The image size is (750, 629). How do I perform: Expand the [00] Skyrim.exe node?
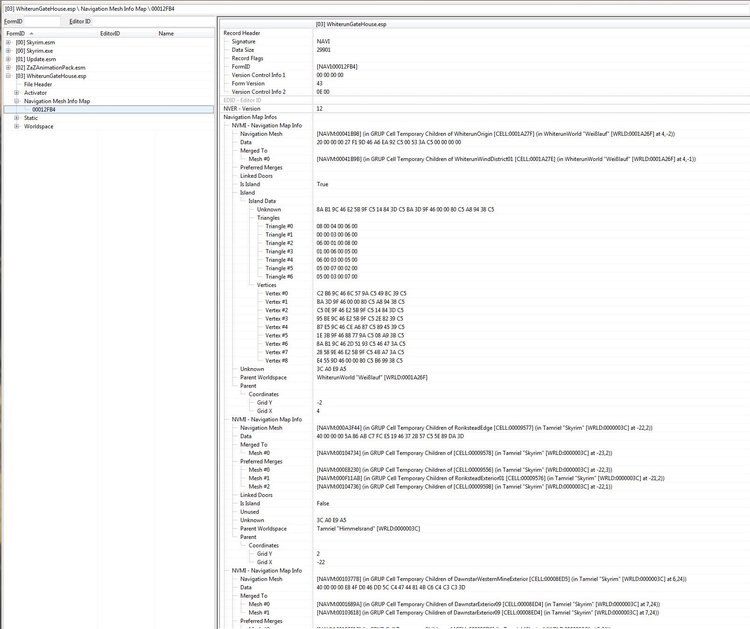click(8, 51)
